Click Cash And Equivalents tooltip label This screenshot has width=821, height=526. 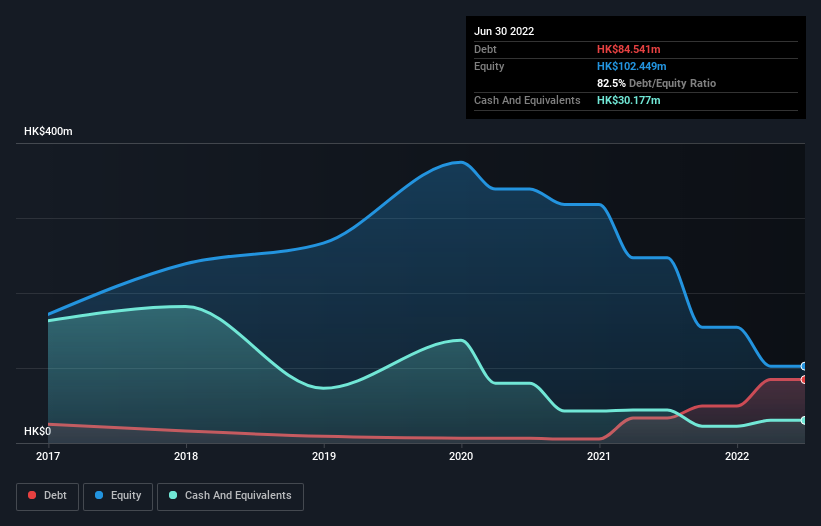527,100
